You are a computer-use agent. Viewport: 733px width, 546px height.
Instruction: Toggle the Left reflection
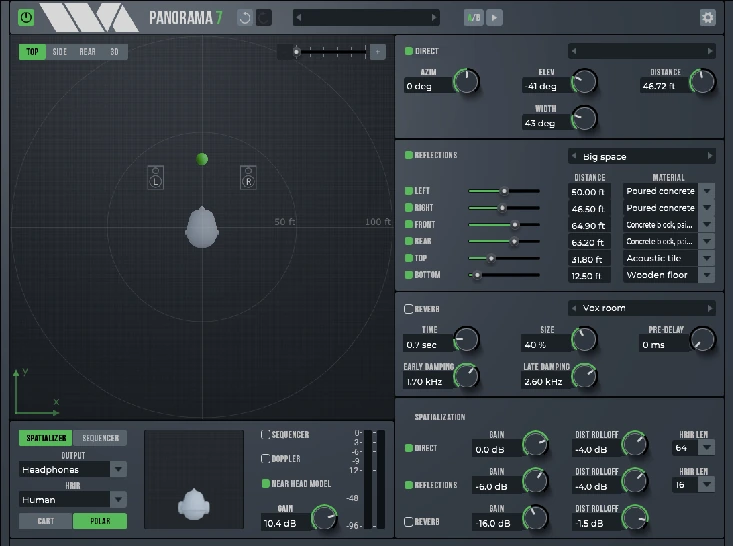point(409,191)
